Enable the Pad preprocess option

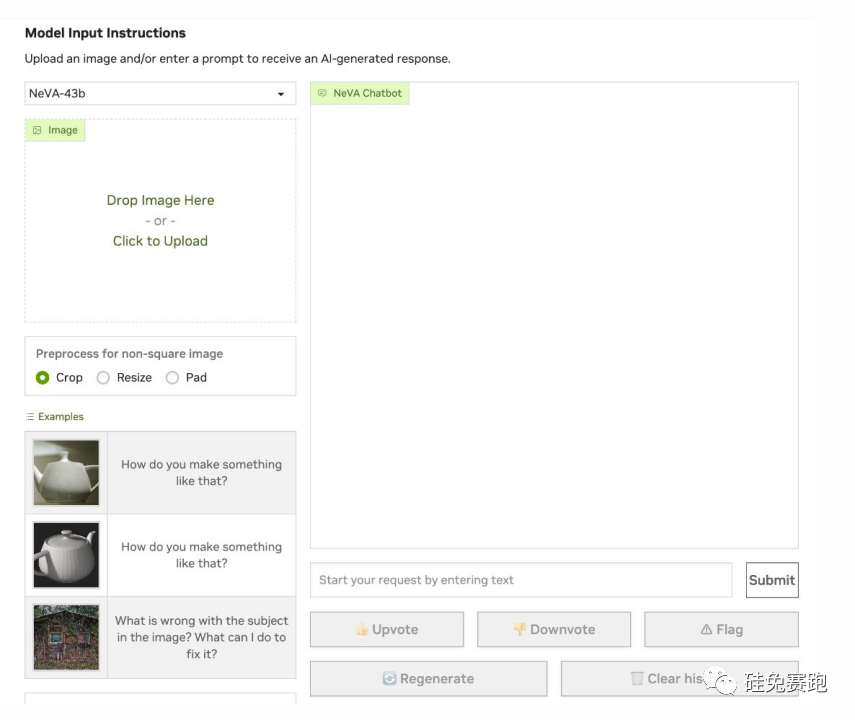[172, 378]
